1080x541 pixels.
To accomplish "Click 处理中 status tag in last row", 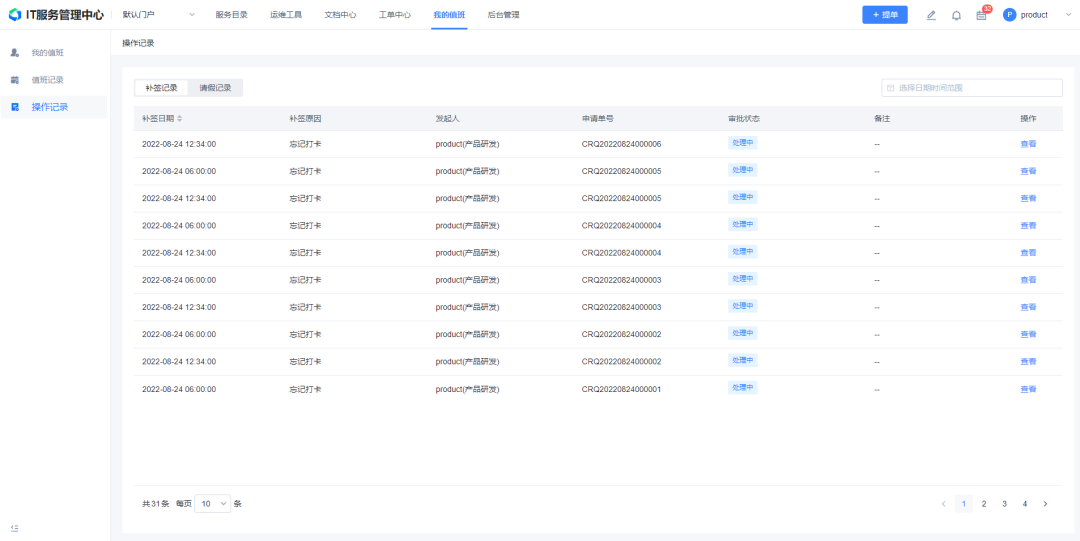I will (x=742, y=388).
